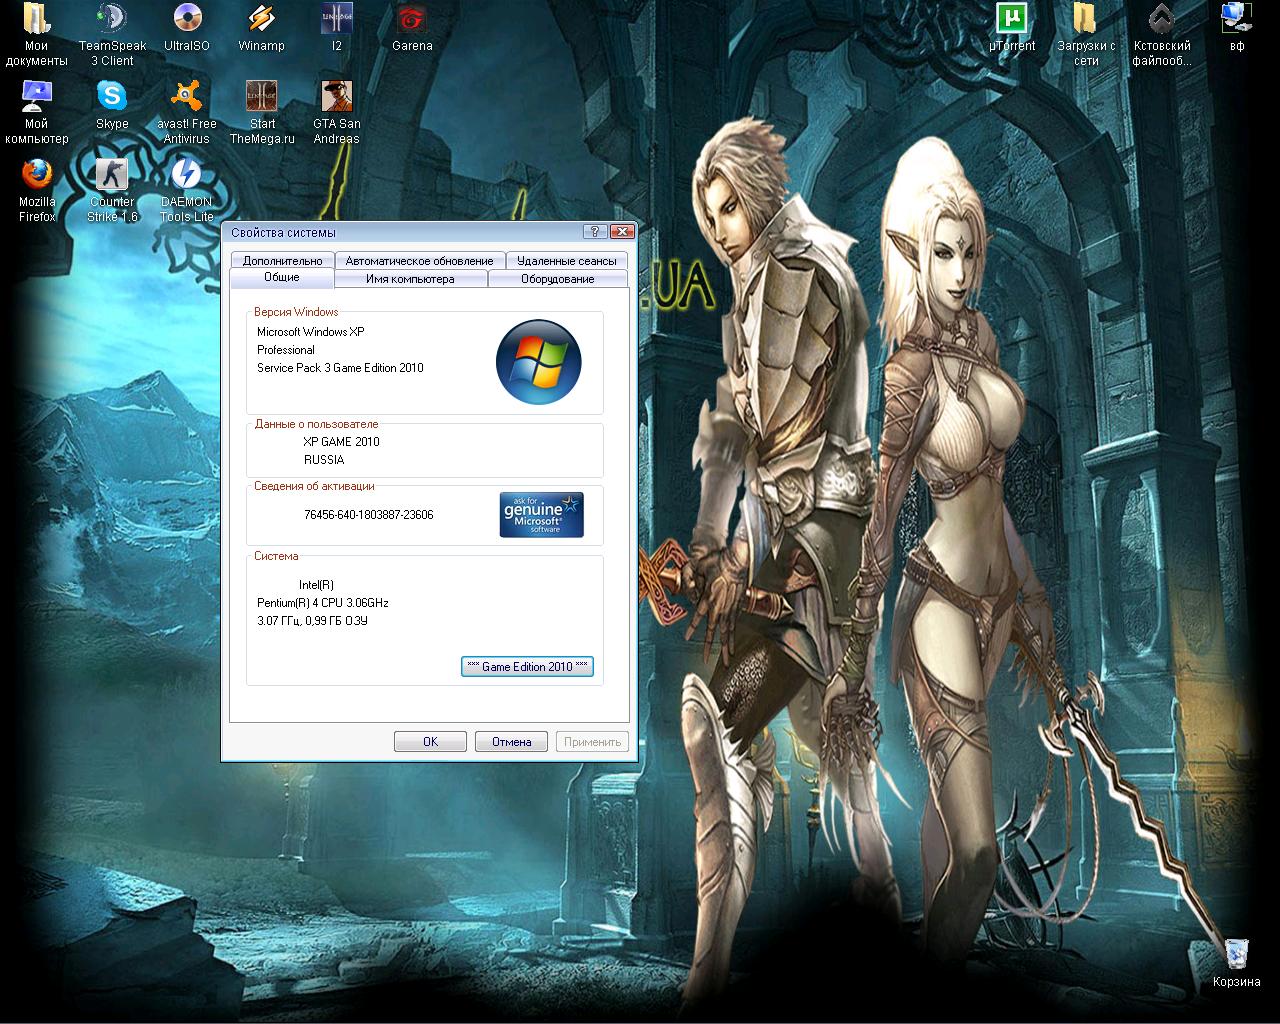Click the RUSSIA organization text

click(324, 460)
